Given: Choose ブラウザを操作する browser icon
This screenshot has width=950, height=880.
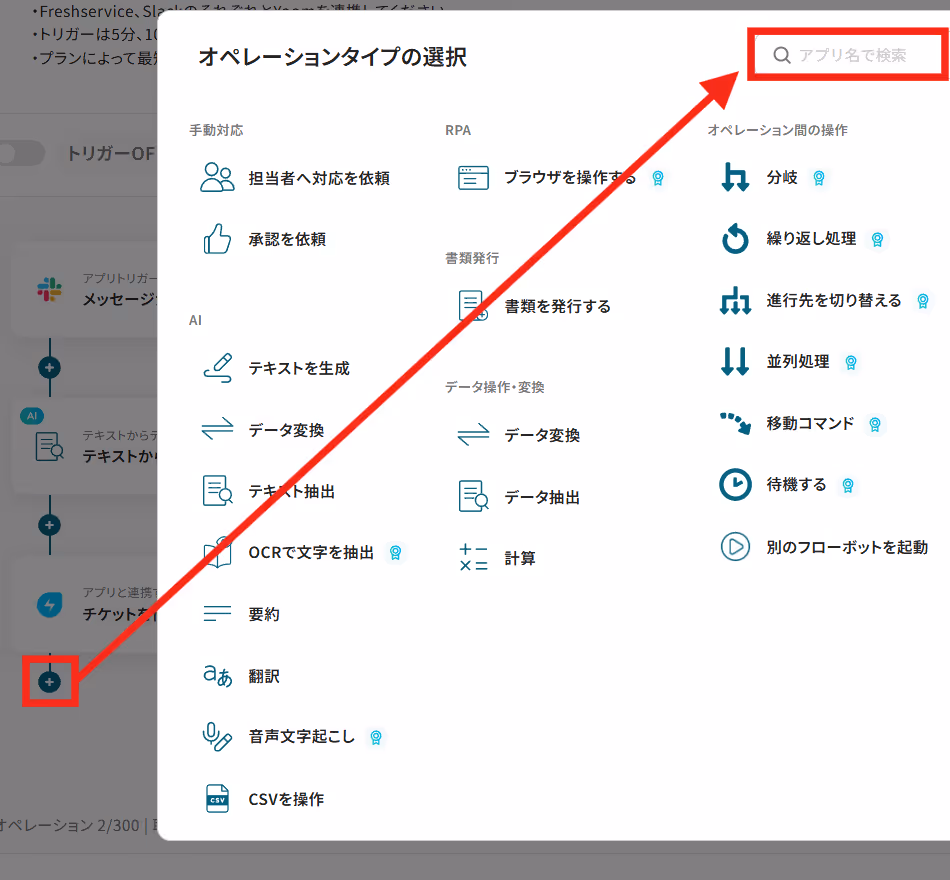Looking at the screenshot, I should 473,178.
